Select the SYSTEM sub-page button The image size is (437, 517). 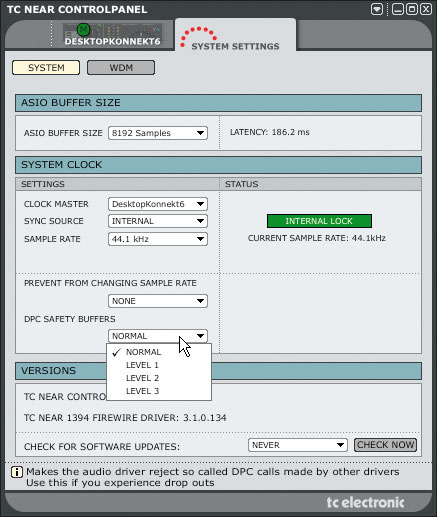click(46, 68)
